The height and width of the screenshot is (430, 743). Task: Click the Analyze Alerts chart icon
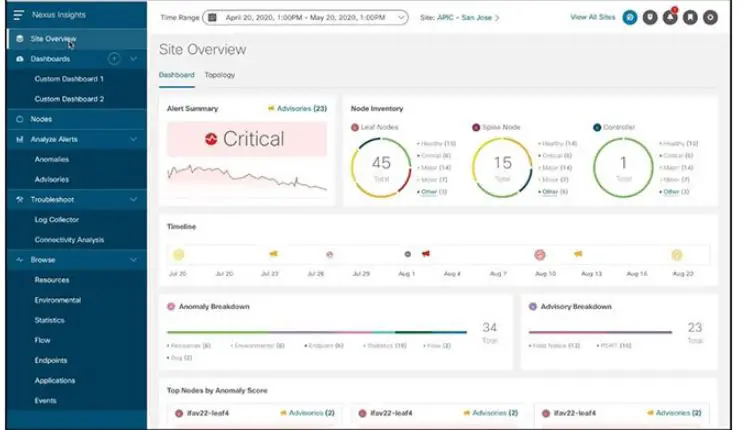(20, 139)
